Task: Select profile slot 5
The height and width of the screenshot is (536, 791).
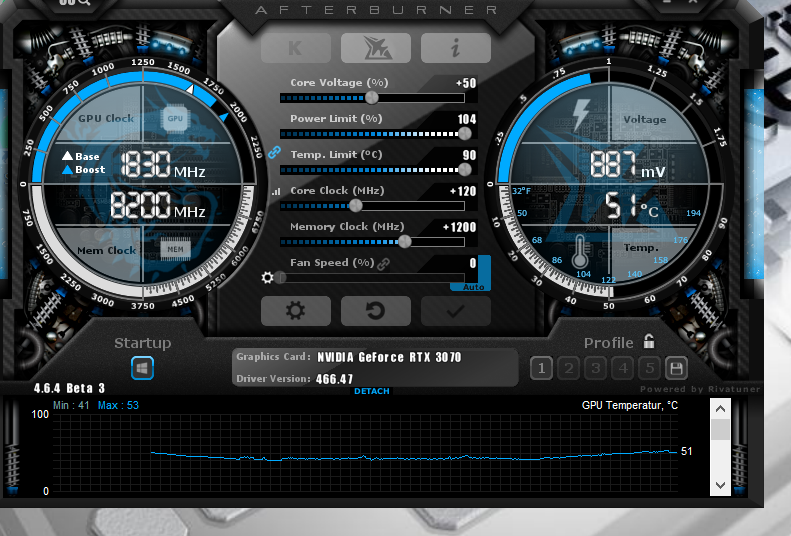Action: pyautogui.click(x=650, y=369)
